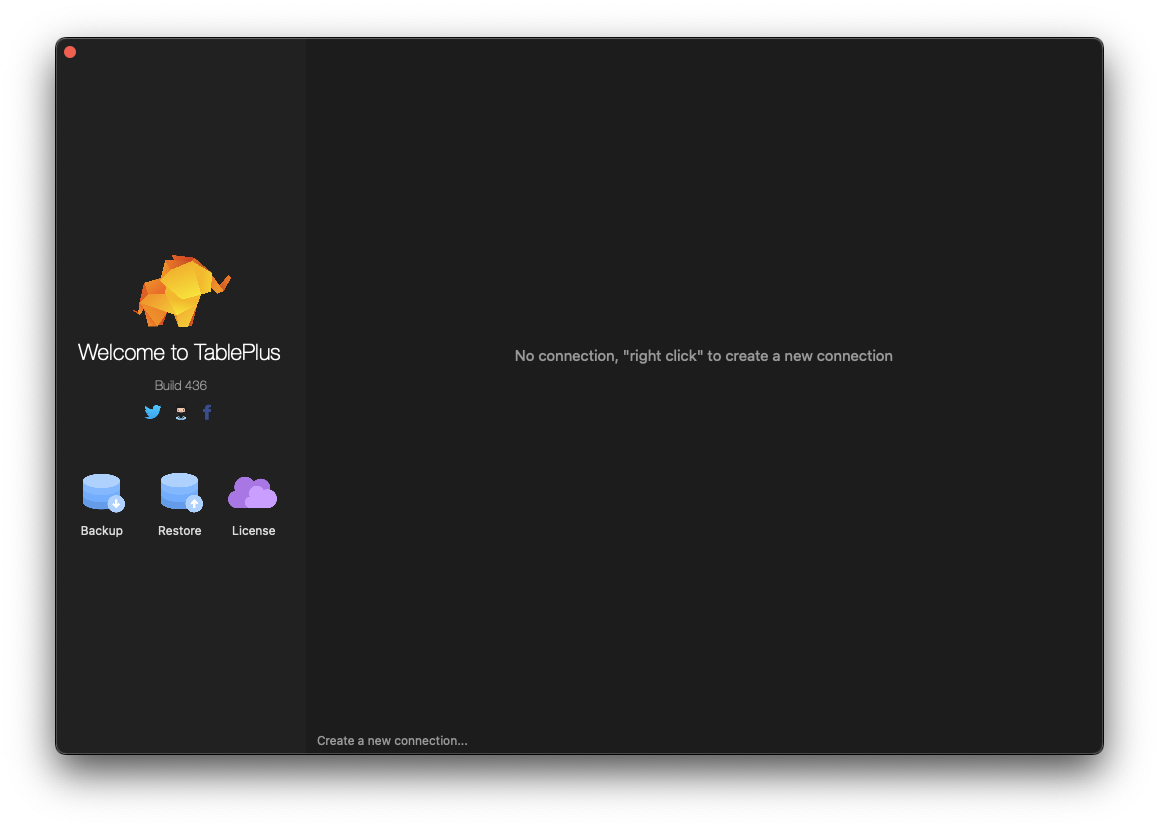Click the "Welcome to TablePlus" heading
This screenshot has width=1159, height=828.
click(x=178, y=352)
